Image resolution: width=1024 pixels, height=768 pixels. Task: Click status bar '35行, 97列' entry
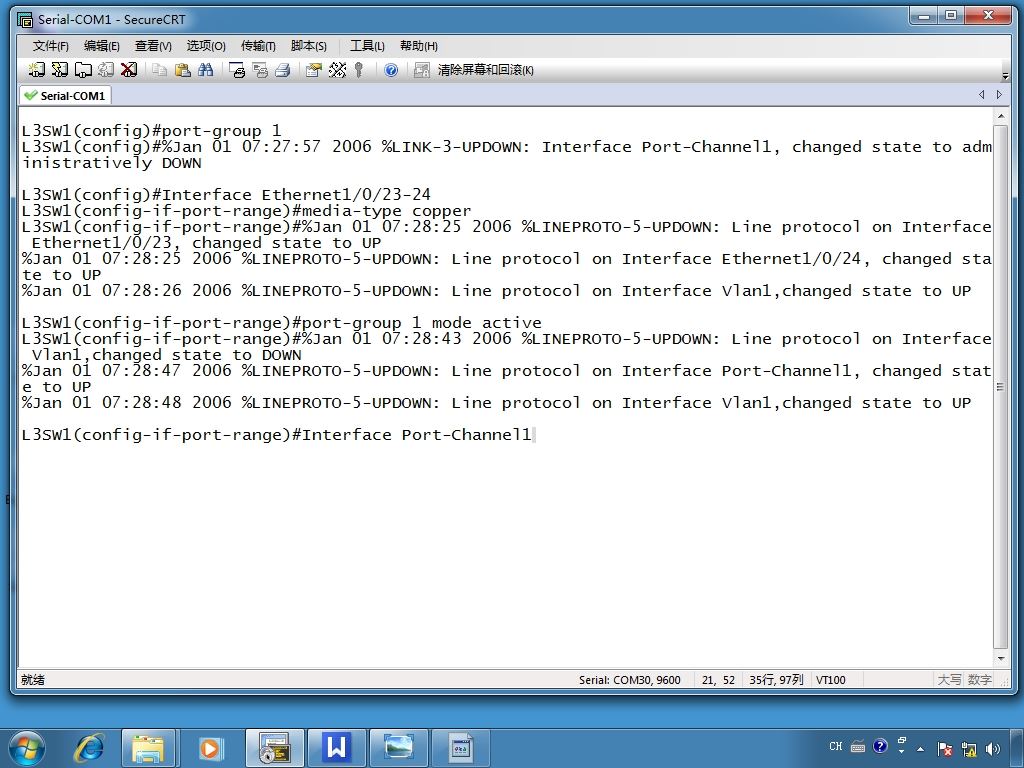tap(776, 680)
